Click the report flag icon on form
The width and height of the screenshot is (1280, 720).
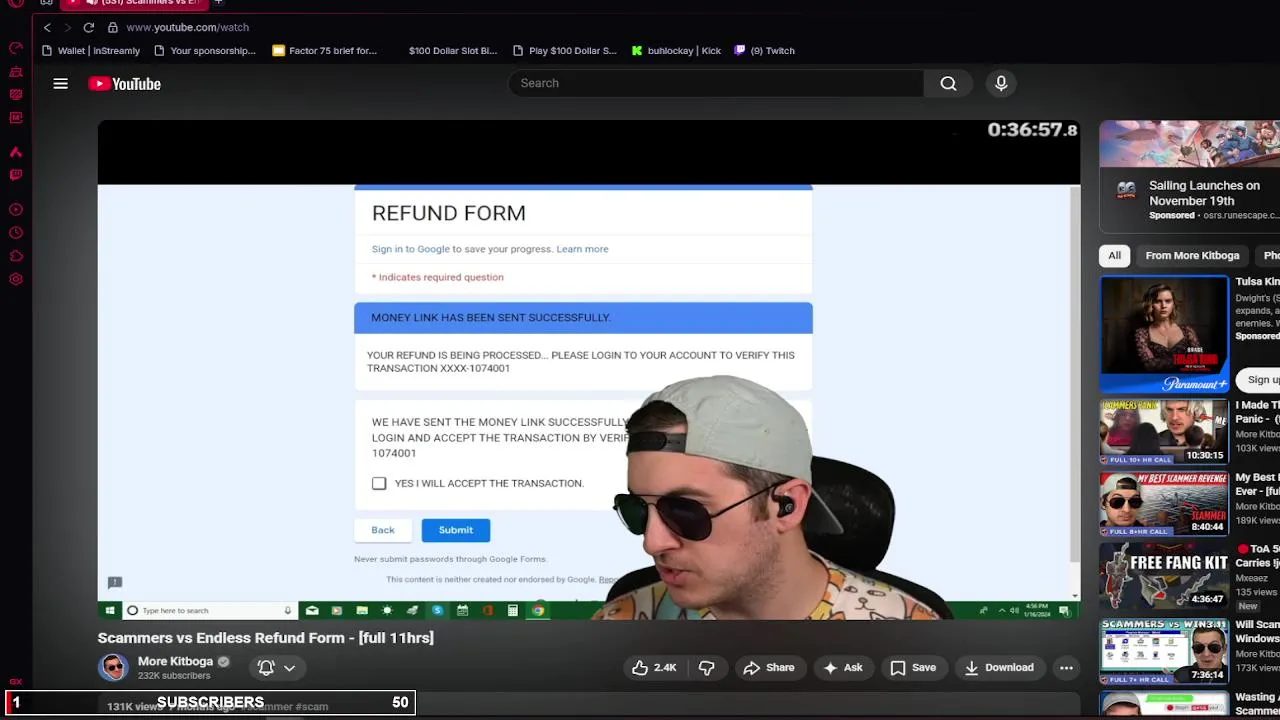click(x=115, y=582)
